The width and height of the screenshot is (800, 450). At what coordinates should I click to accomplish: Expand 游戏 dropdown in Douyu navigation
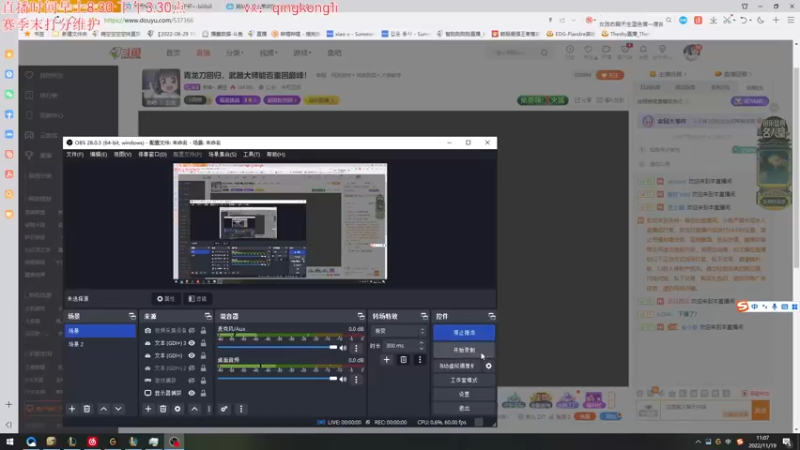click(x=302, y=53)
